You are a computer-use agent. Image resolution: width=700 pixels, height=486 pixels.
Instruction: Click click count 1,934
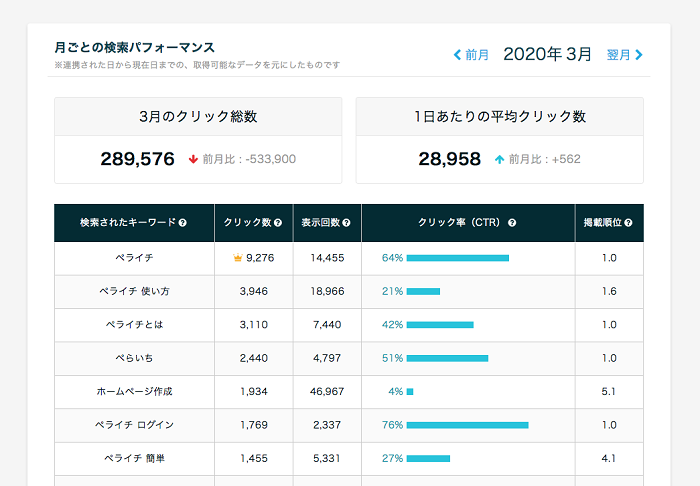254,392
